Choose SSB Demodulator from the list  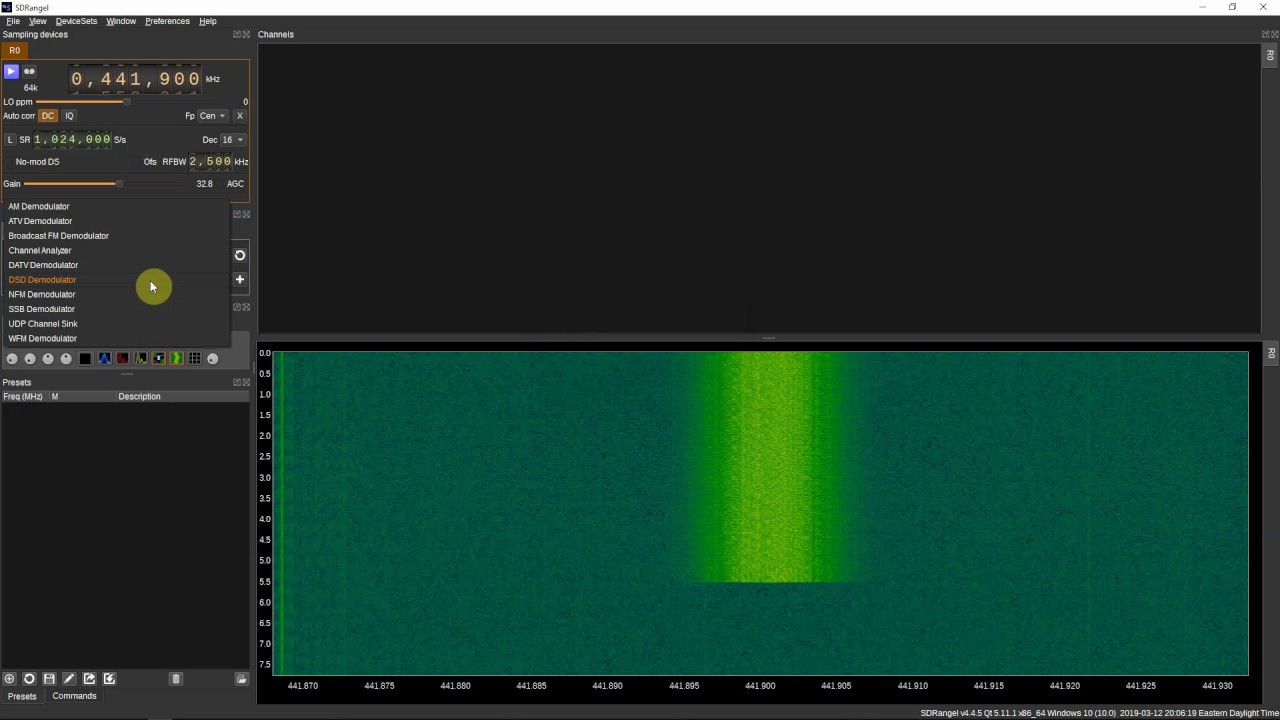point(115,309)
